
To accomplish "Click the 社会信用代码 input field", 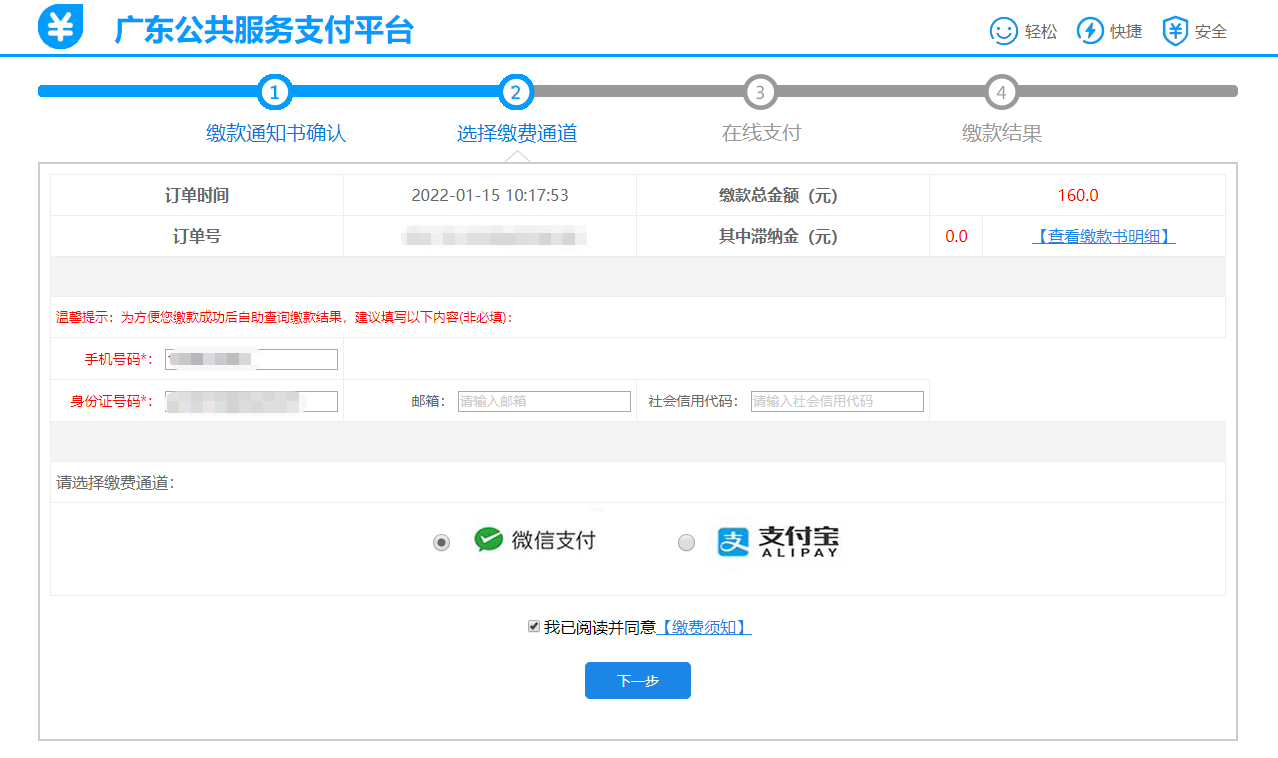I will coord(837,401).
